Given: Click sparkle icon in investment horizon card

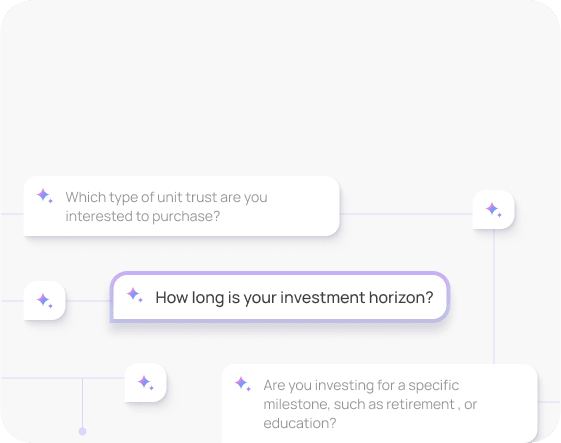Looking at the screenshot, I should (x=135, y=295).
